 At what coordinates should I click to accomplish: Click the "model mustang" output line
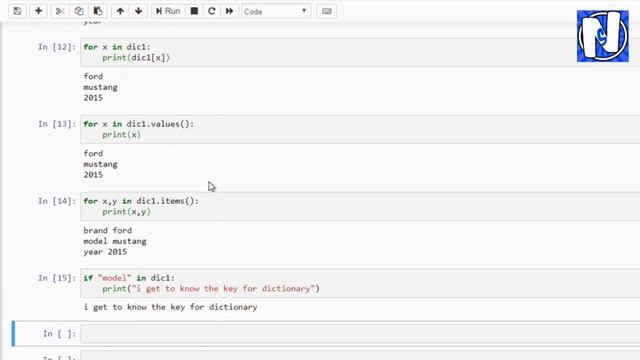point(115,241)
